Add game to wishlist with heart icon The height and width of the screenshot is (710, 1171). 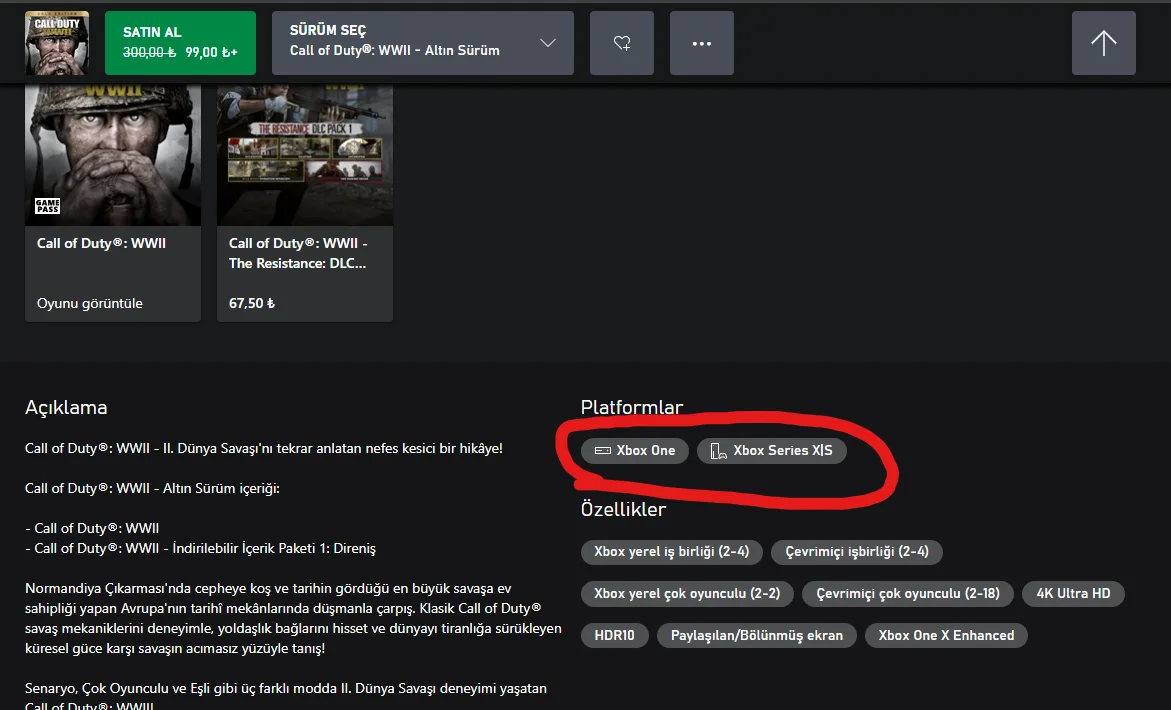click(621, 43)
